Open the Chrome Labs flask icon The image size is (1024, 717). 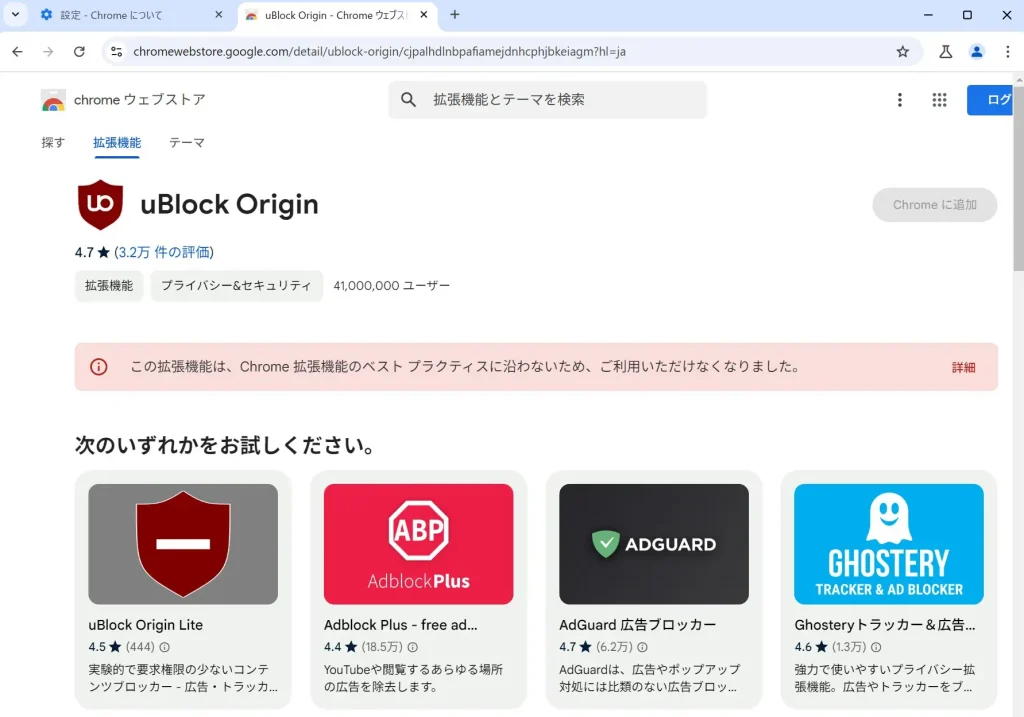click(945, 50)
